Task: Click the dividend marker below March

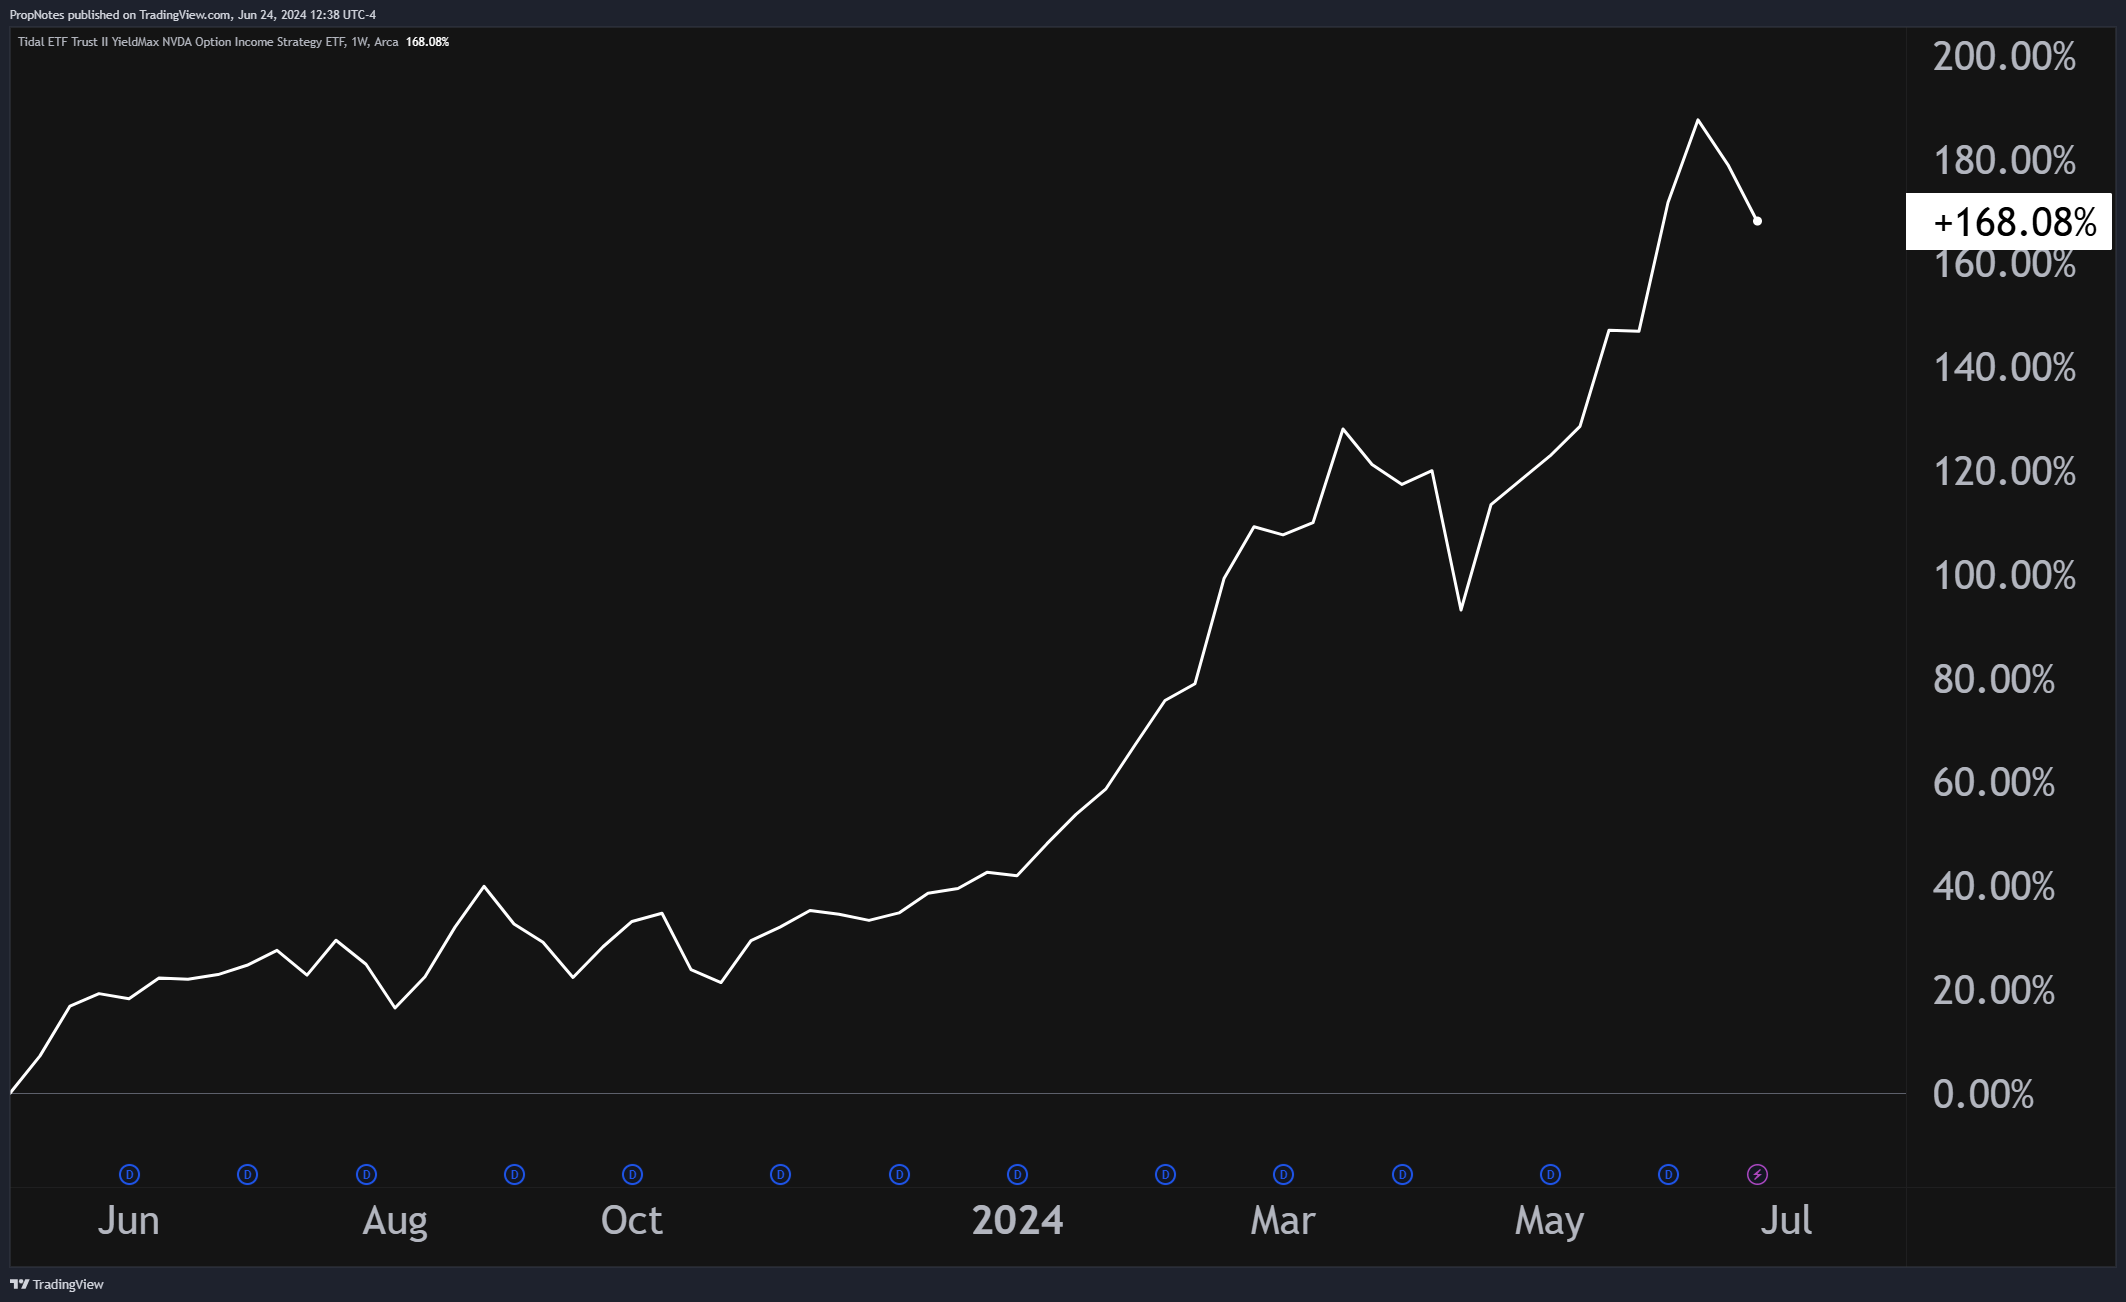Action: pyautogui.click(x=1281, y=1175)
